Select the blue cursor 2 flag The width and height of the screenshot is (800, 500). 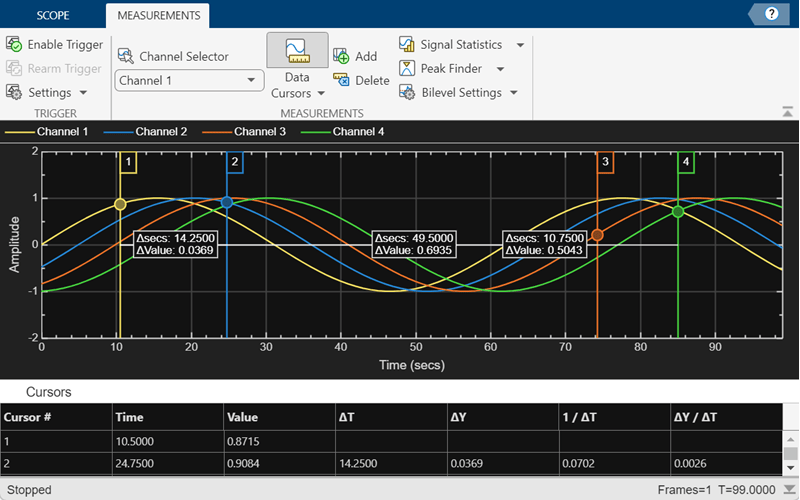pyautogui.click(x=235, y=162)
